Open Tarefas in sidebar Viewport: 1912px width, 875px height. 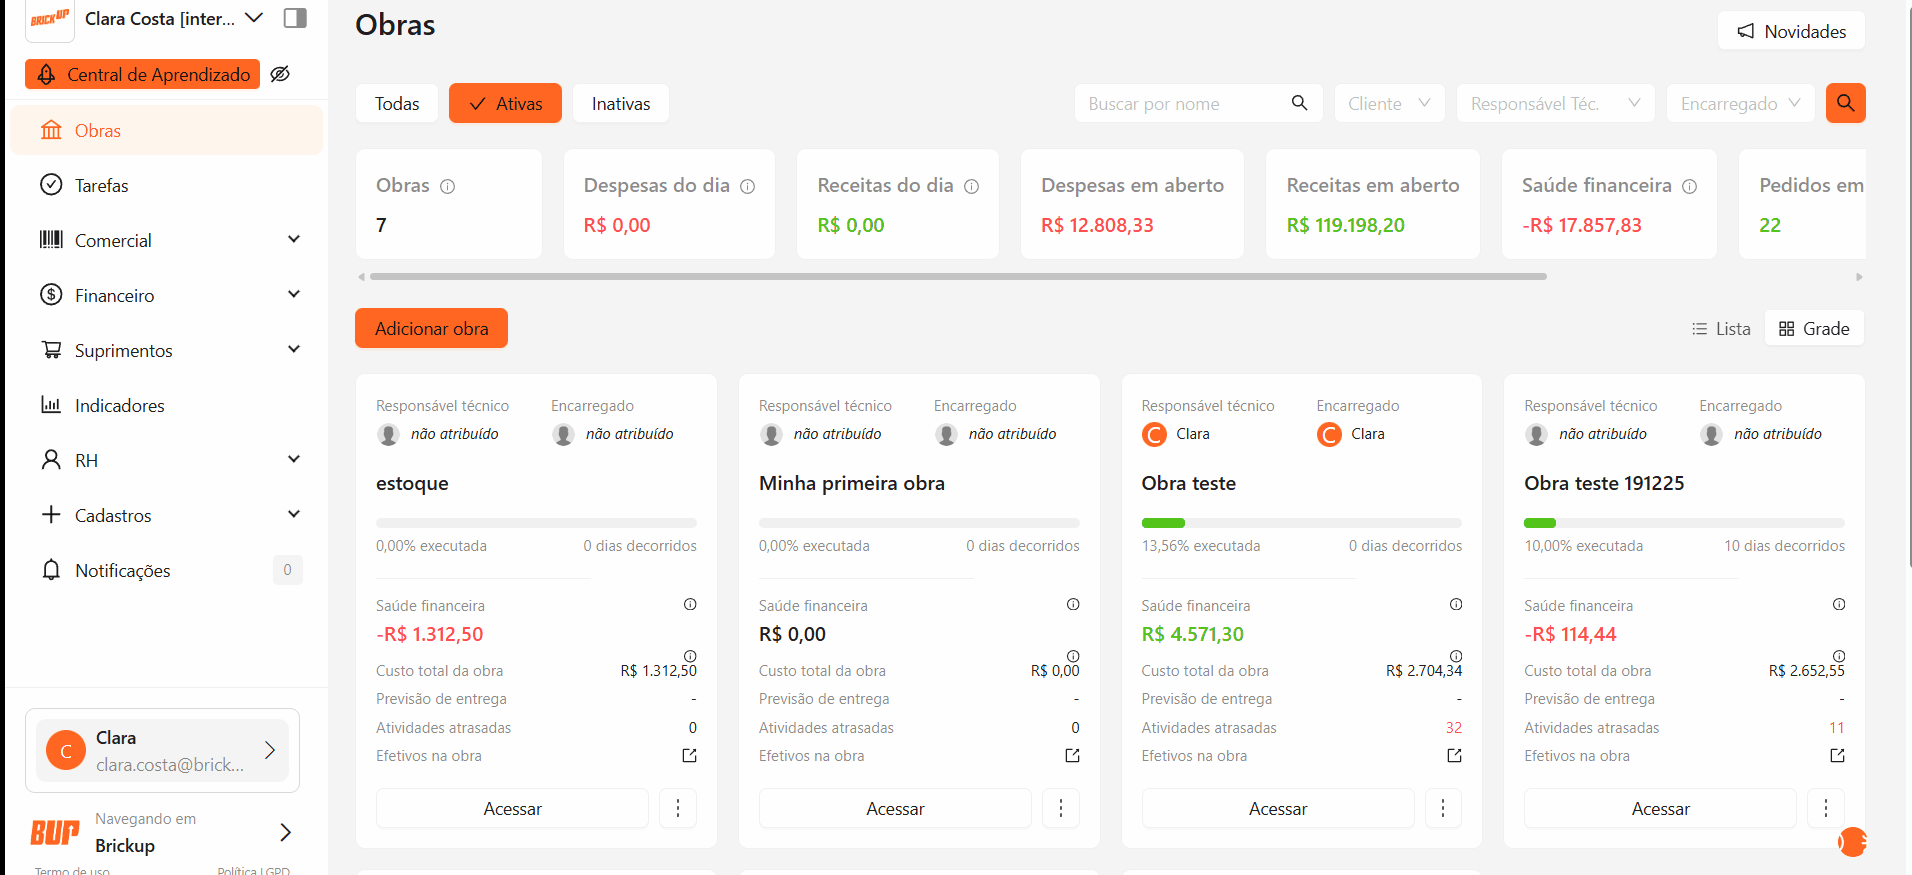tap(101, 185)
